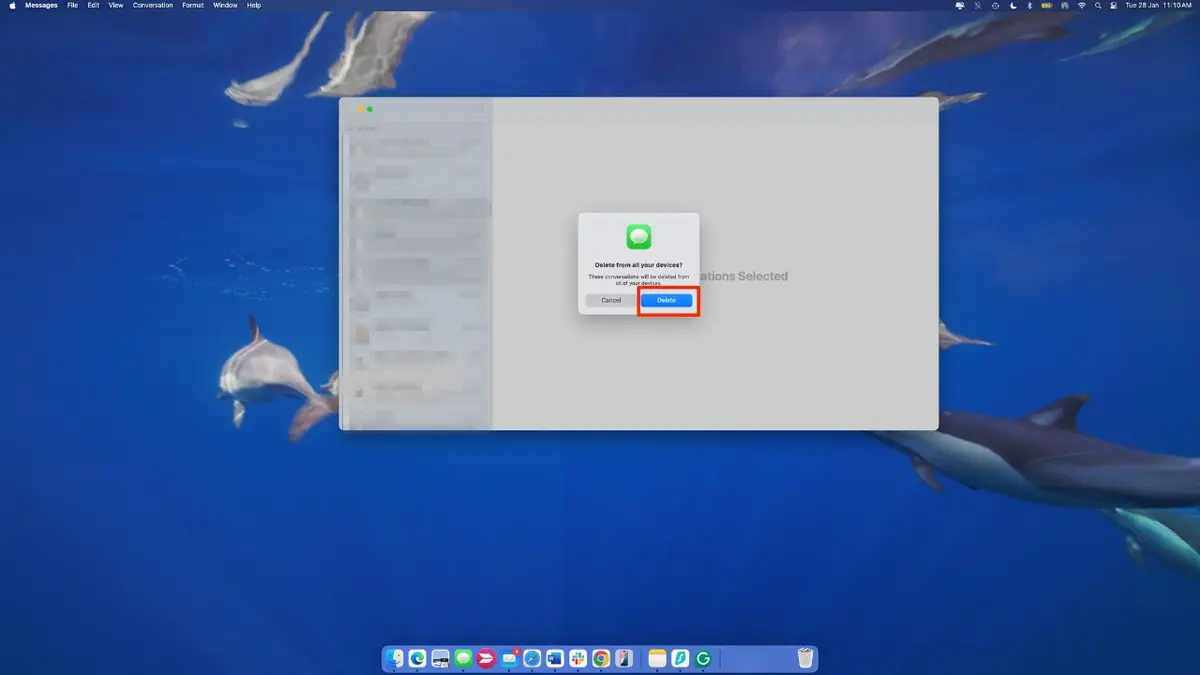Click the green zoom button of Messages window
Image resolution: width=1200 pixels, height=675 pixels.
point(370,109)
